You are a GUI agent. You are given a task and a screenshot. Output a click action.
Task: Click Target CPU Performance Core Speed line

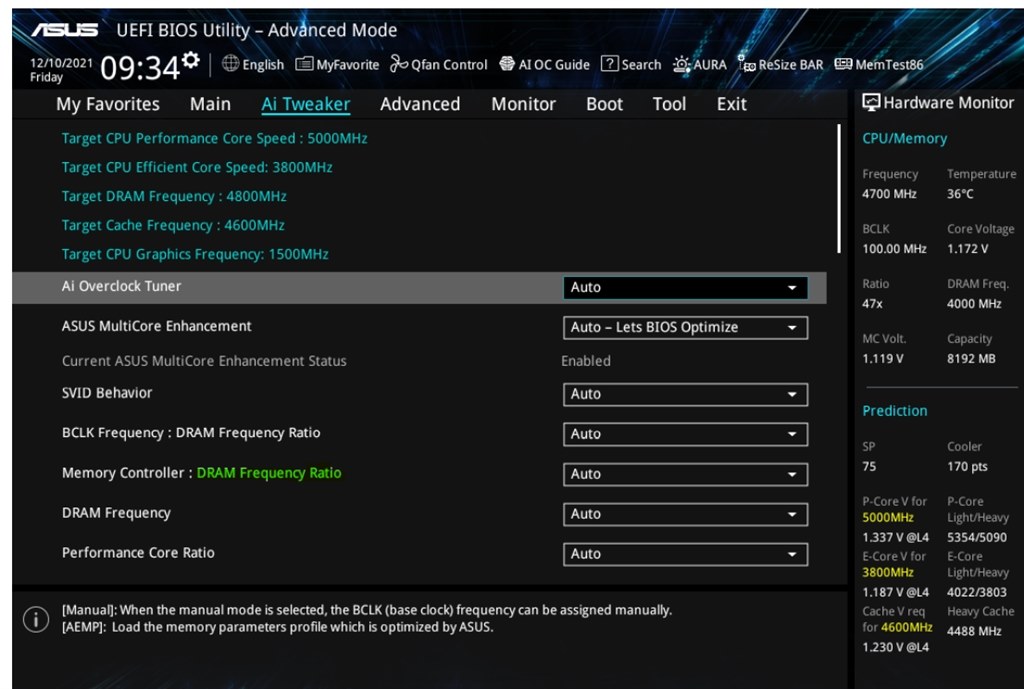[214, 138]
